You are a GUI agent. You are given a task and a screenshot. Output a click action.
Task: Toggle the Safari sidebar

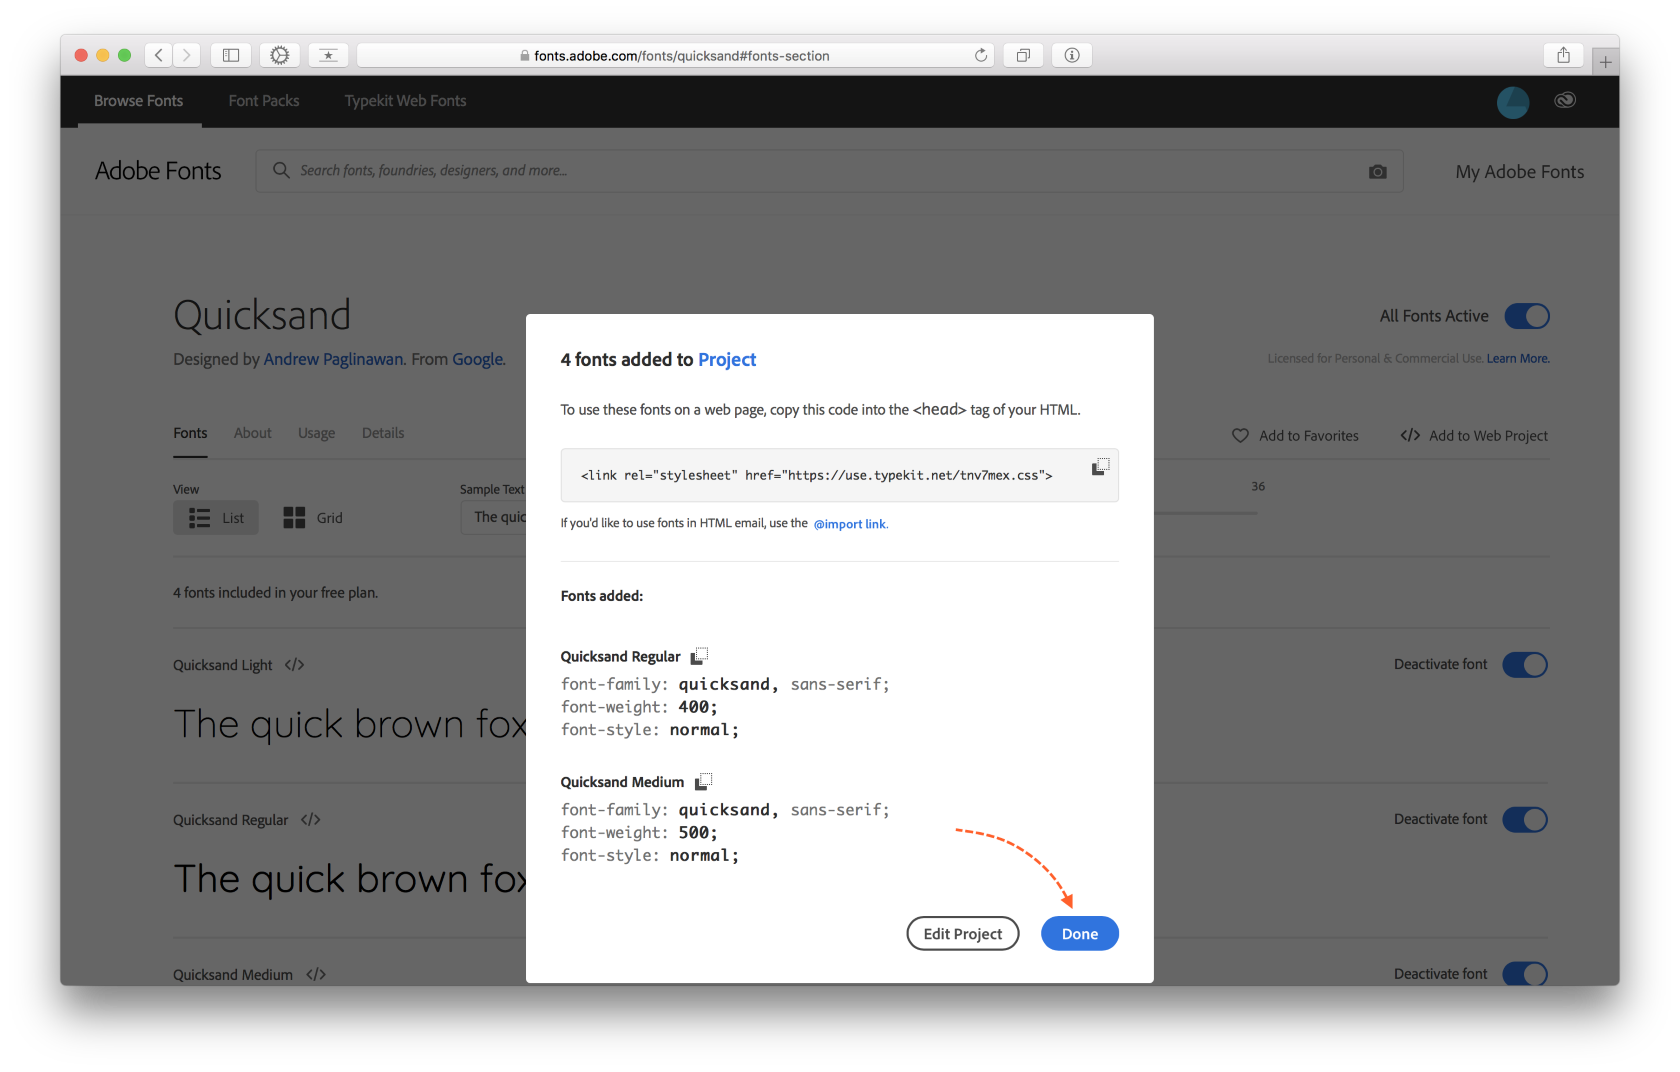[231, 55]
